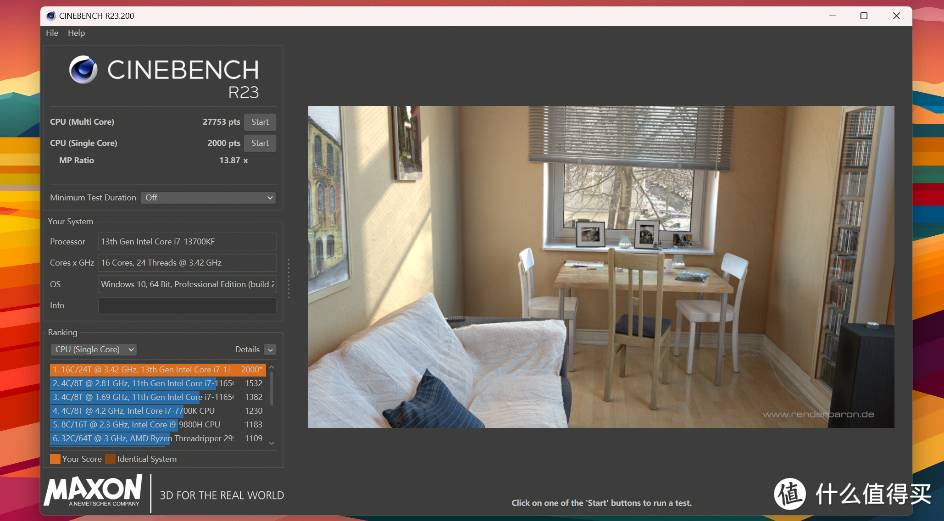Select ranking row 4 Core i7-7700K

point(158,411)
